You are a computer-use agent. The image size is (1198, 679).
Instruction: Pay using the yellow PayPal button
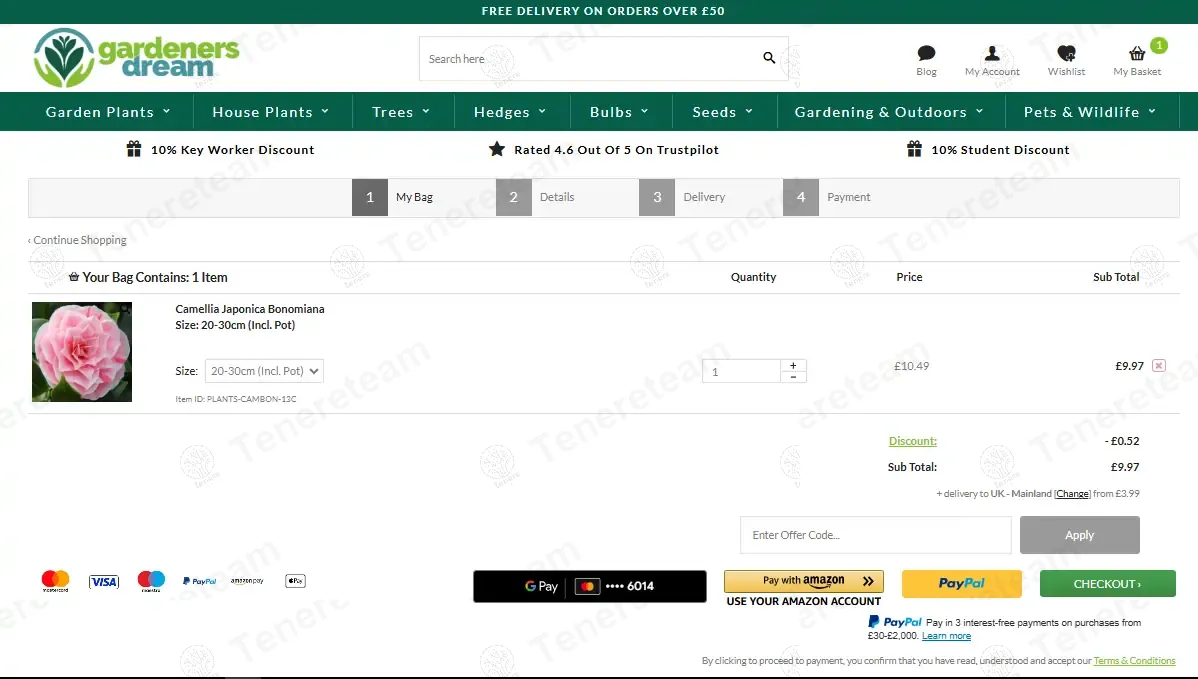tap(962, 584)
